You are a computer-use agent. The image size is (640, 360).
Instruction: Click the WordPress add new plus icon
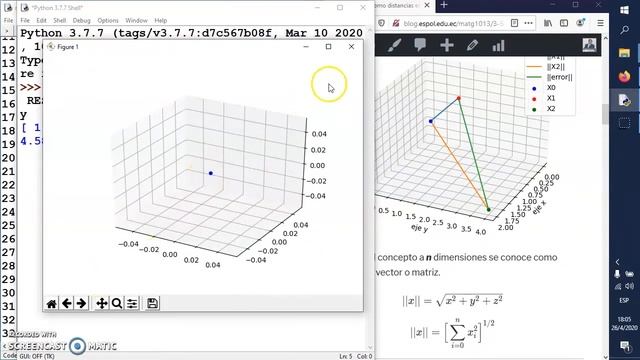447,45
